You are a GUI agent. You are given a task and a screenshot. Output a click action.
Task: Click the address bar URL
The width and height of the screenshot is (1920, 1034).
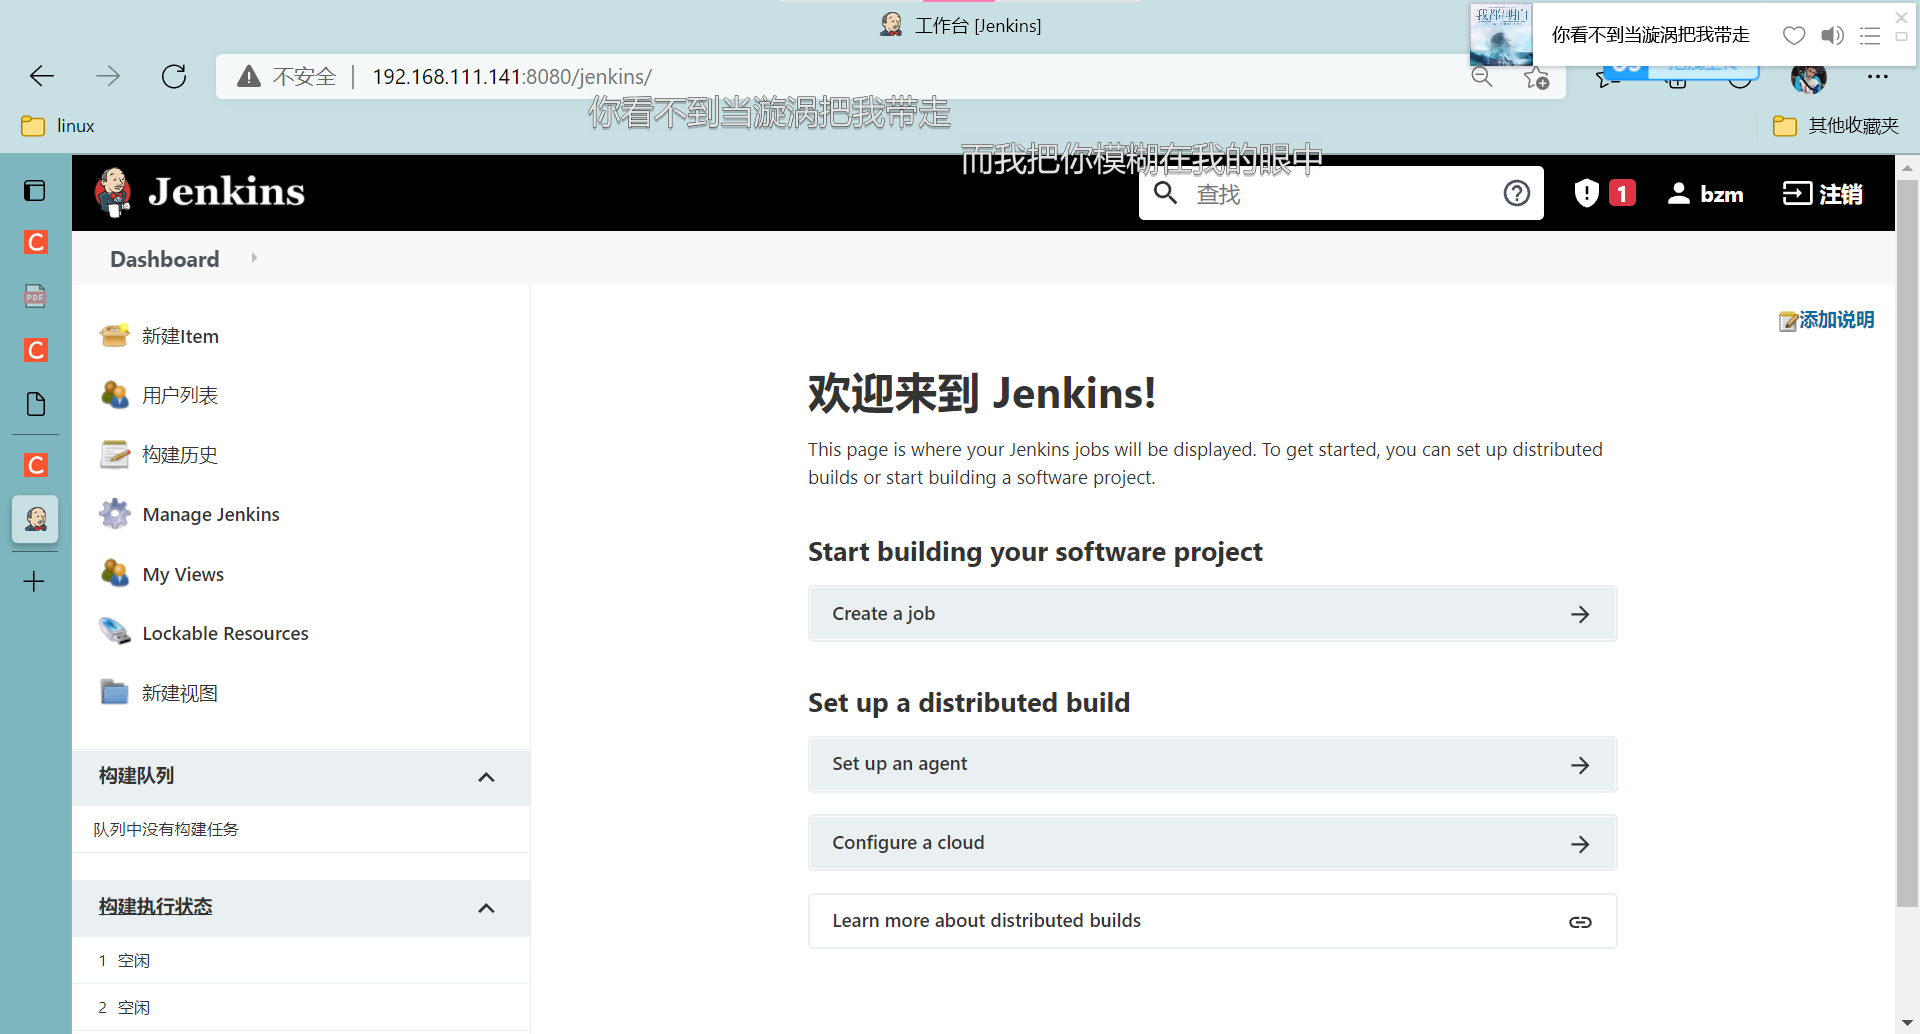[x=512, y=77]
